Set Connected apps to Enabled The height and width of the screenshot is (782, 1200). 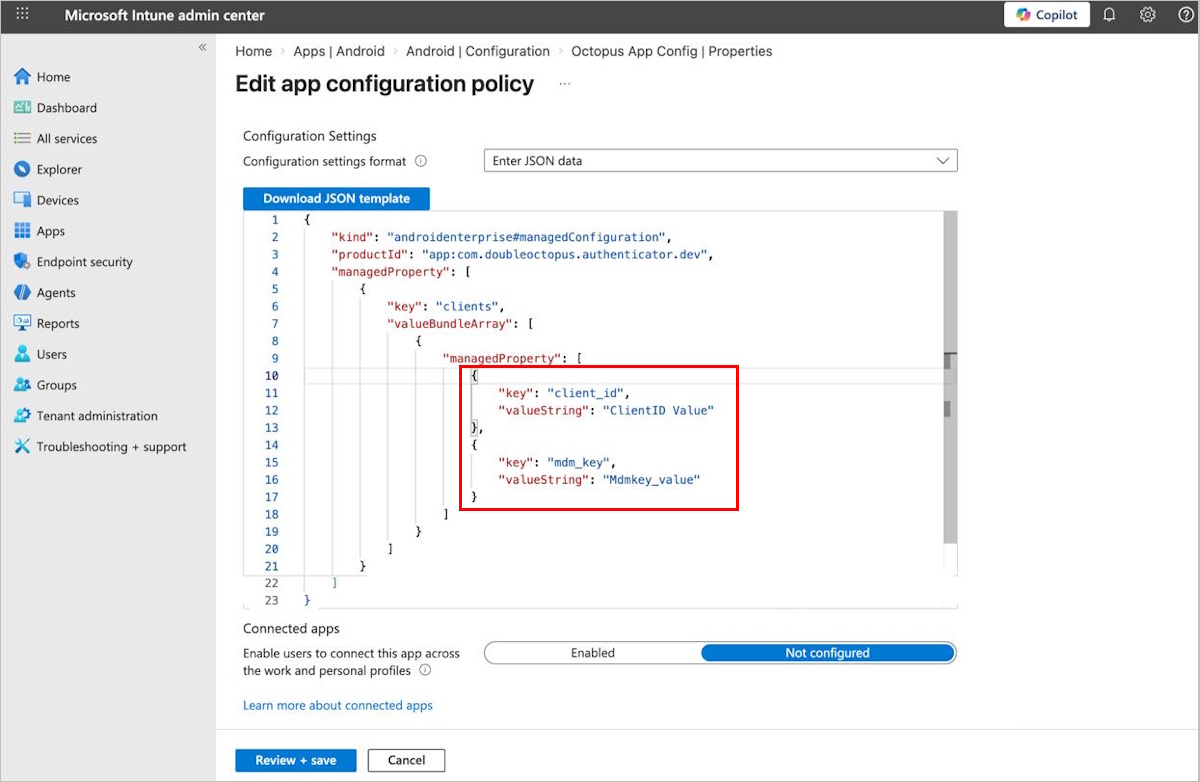(x=593, y=653)
